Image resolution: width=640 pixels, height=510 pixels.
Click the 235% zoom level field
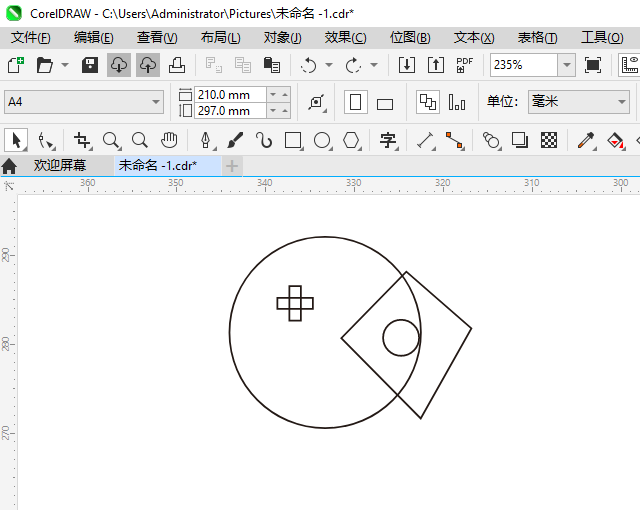coord(524,65)
